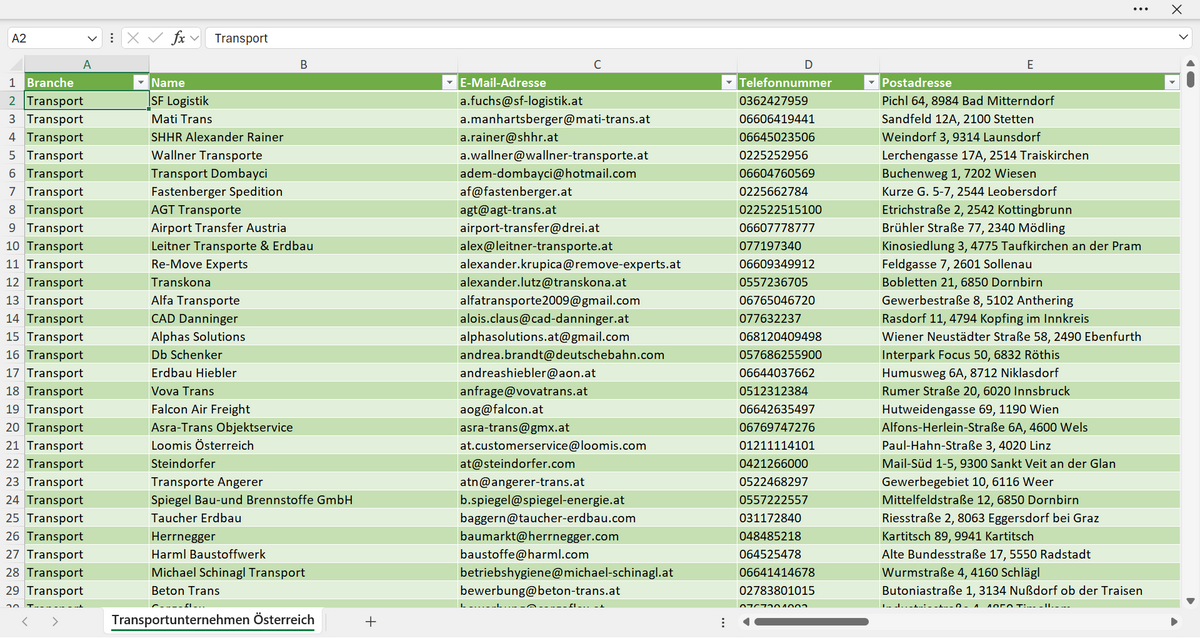Expand the Name Box dropdown
The image size is (1200, 638).
click(x=94, y=38)
